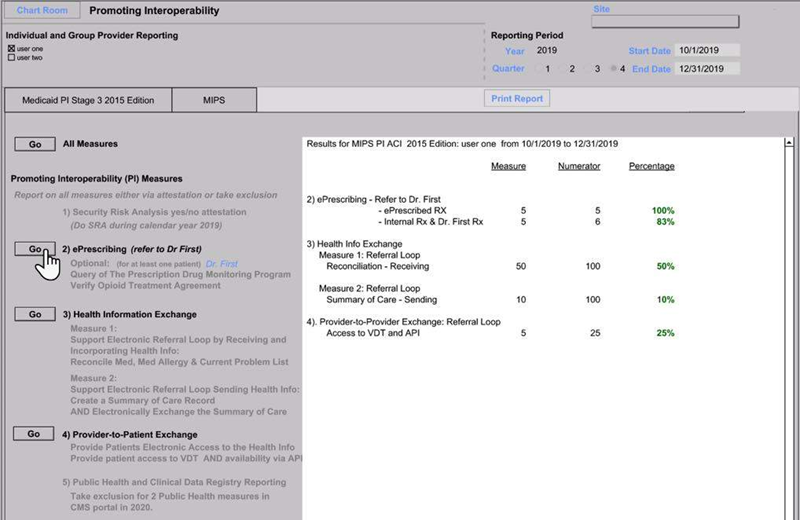This screenshot has width=800, height=520.
Task: Enable the user two checkbox
Action: tap(11, 57)
